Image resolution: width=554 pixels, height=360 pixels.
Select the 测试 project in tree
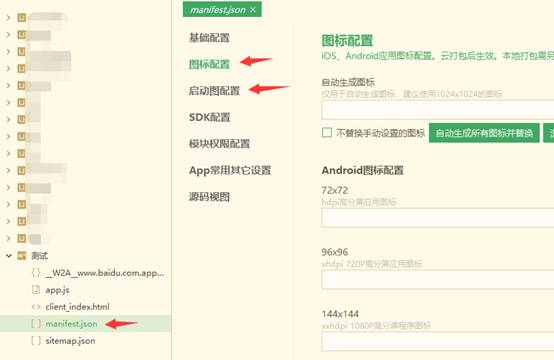[39, 255]
